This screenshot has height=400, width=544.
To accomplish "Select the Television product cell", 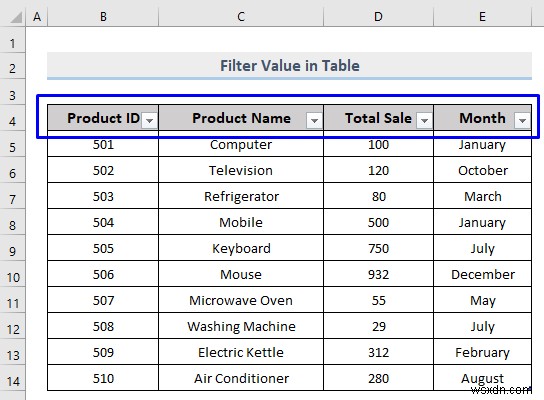I will pos(241,170).
